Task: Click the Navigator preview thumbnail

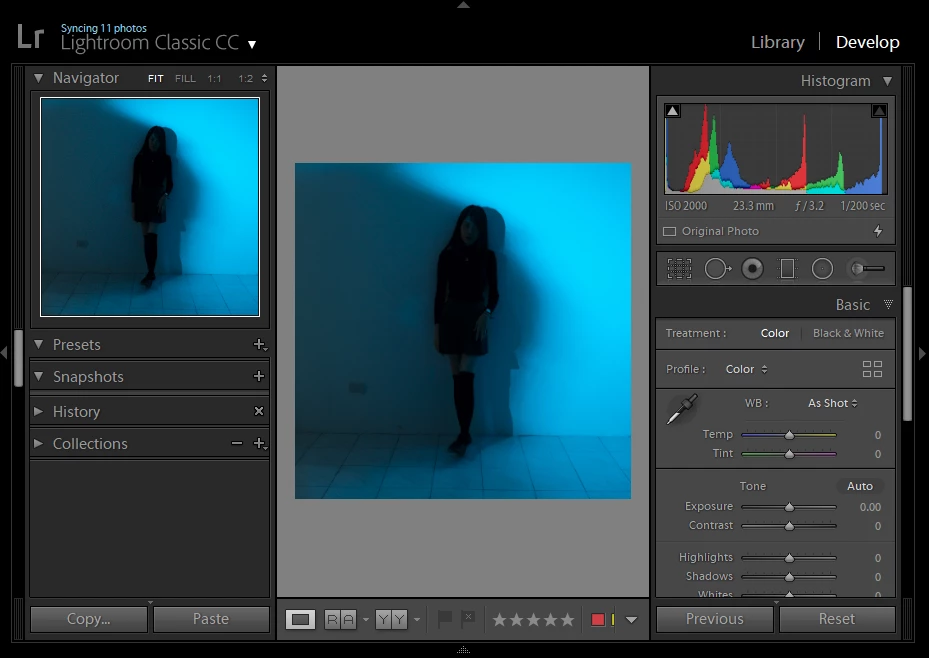Action: (150, 207)
